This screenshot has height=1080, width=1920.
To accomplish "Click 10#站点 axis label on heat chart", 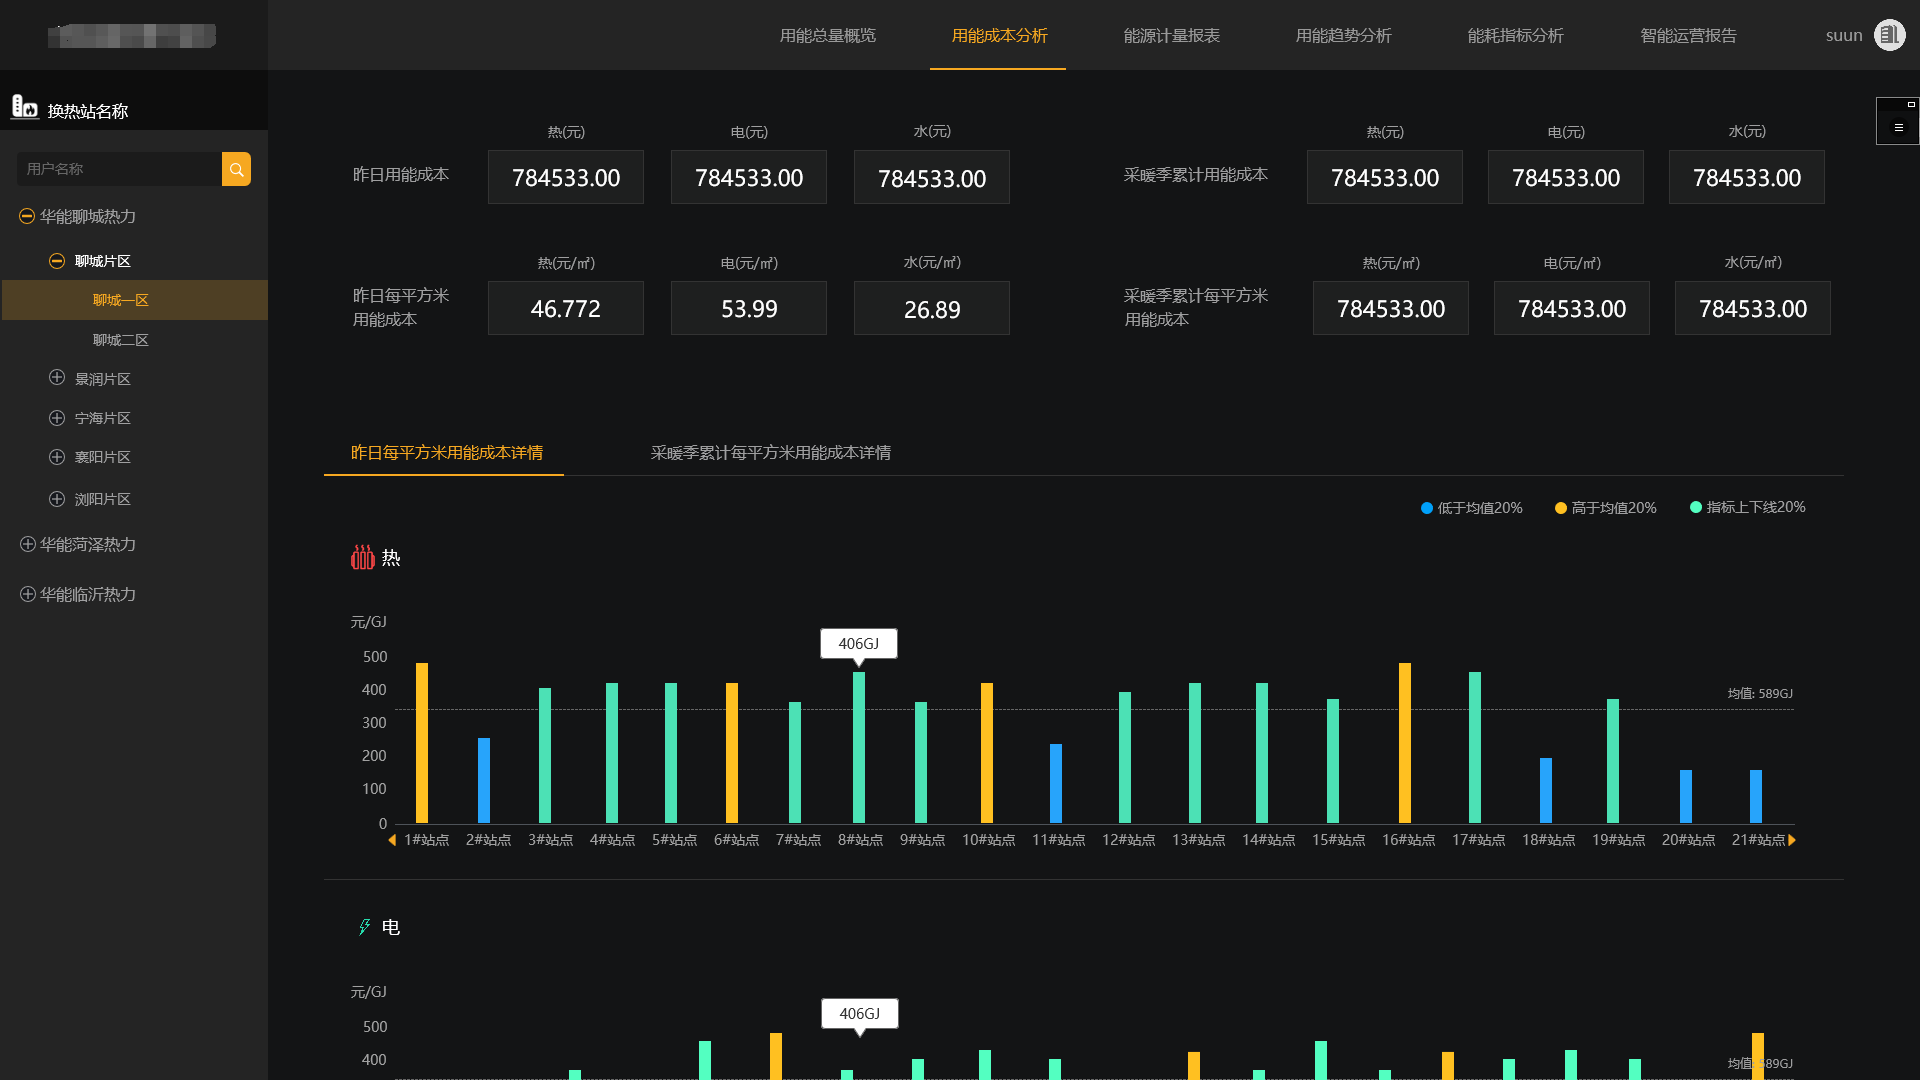I will [988, 840].
